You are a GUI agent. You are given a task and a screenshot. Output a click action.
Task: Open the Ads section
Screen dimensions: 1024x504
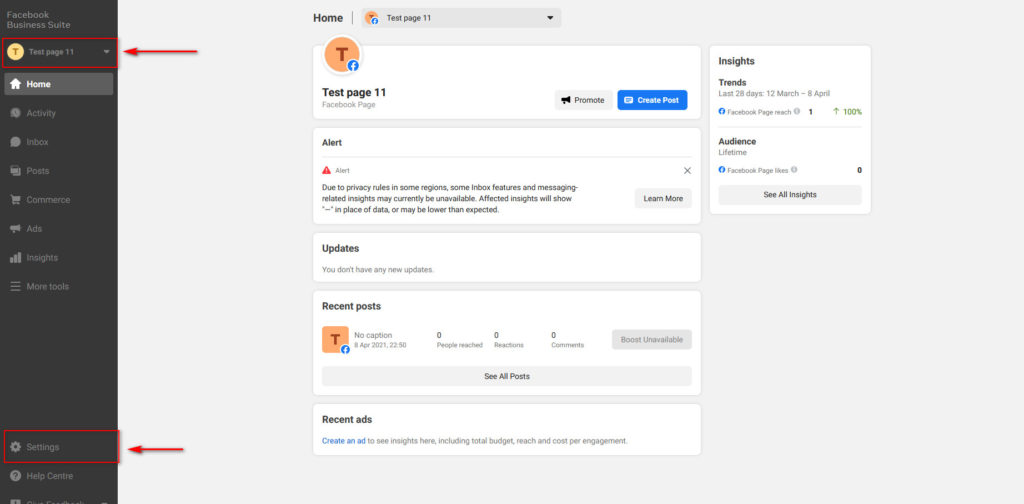coord(59,228)
